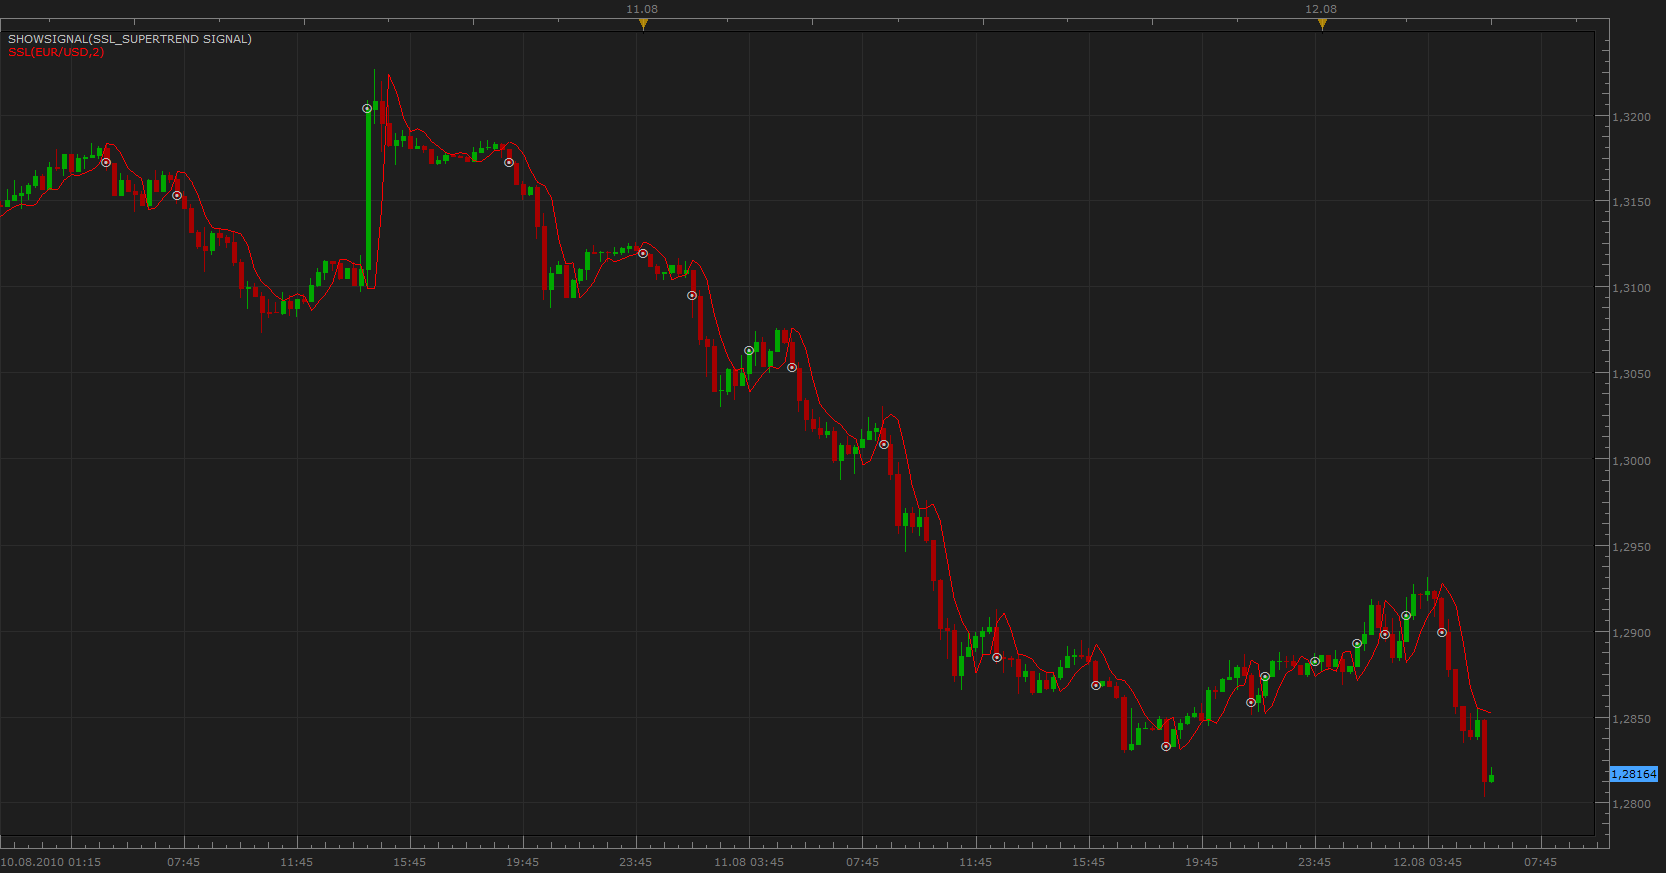1666x873 pixels.
Task: Click the 1,2800 price axis label
Action: pos(1632,804)
